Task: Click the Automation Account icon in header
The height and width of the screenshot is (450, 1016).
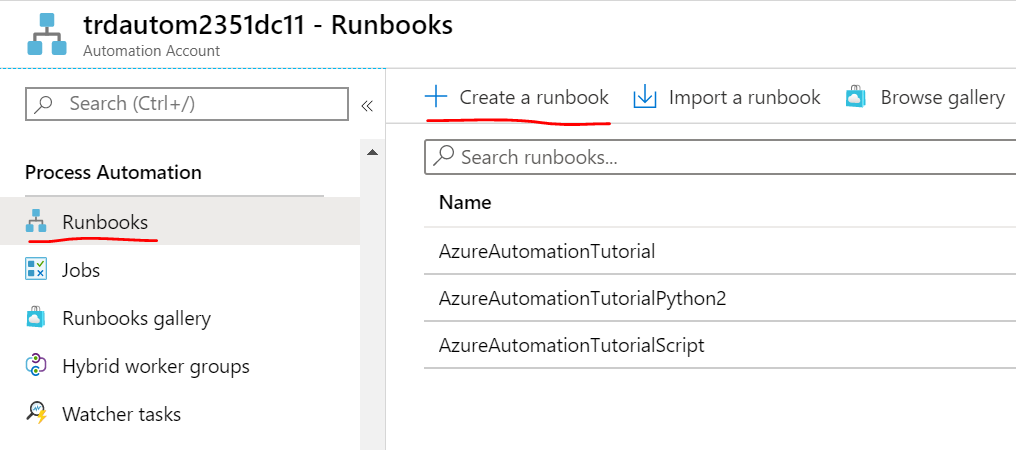Action: coord(46,33)
